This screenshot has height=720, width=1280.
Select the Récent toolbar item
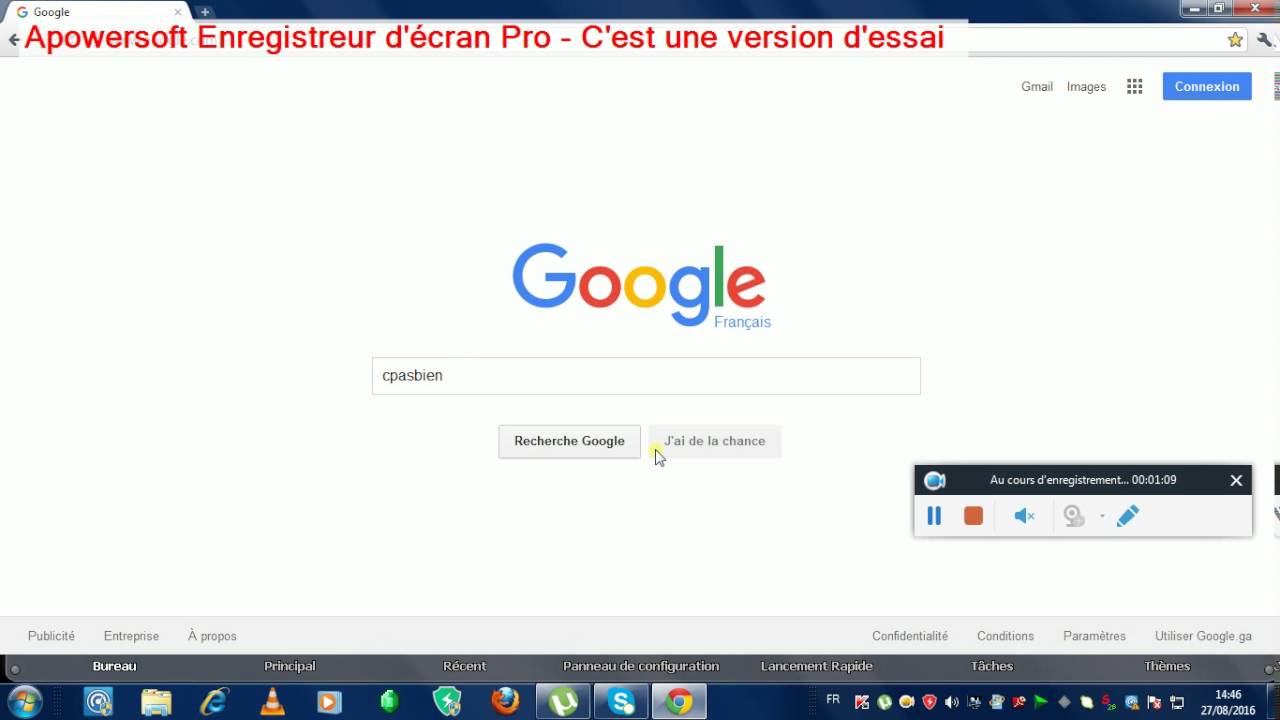(x=464, y=666)
